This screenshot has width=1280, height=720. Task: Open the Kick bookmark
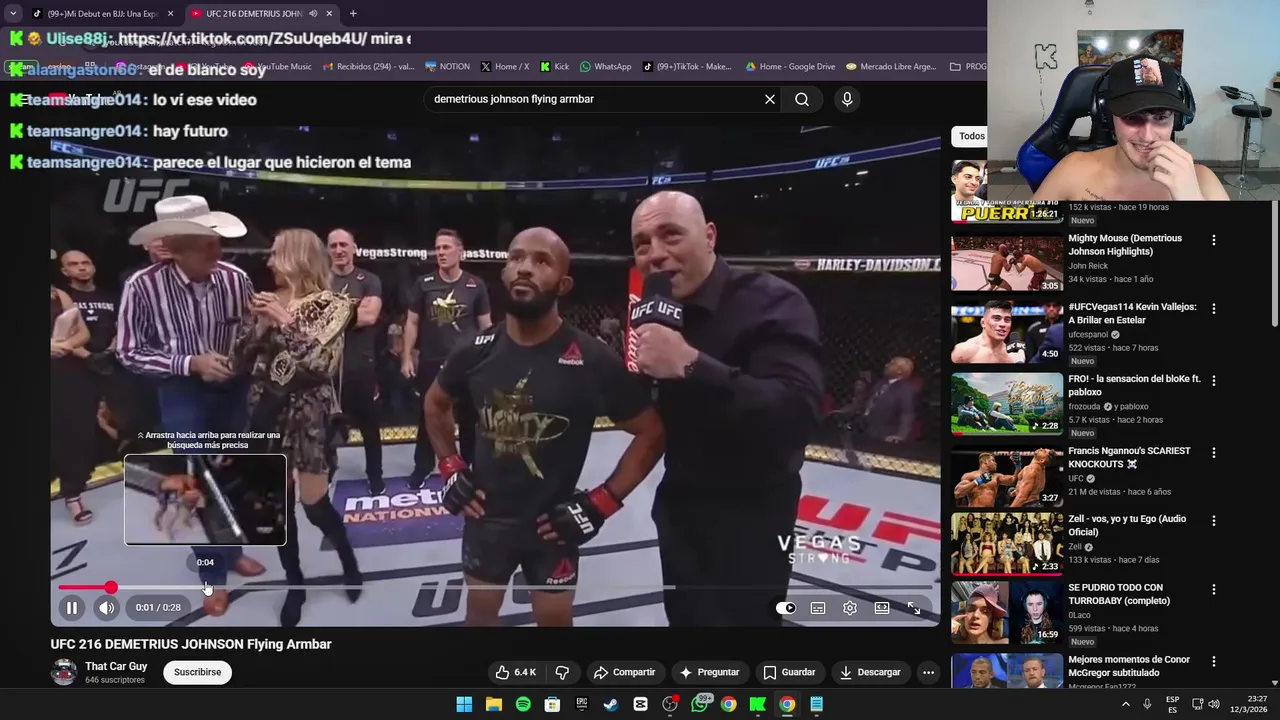[x=554, y=66]
